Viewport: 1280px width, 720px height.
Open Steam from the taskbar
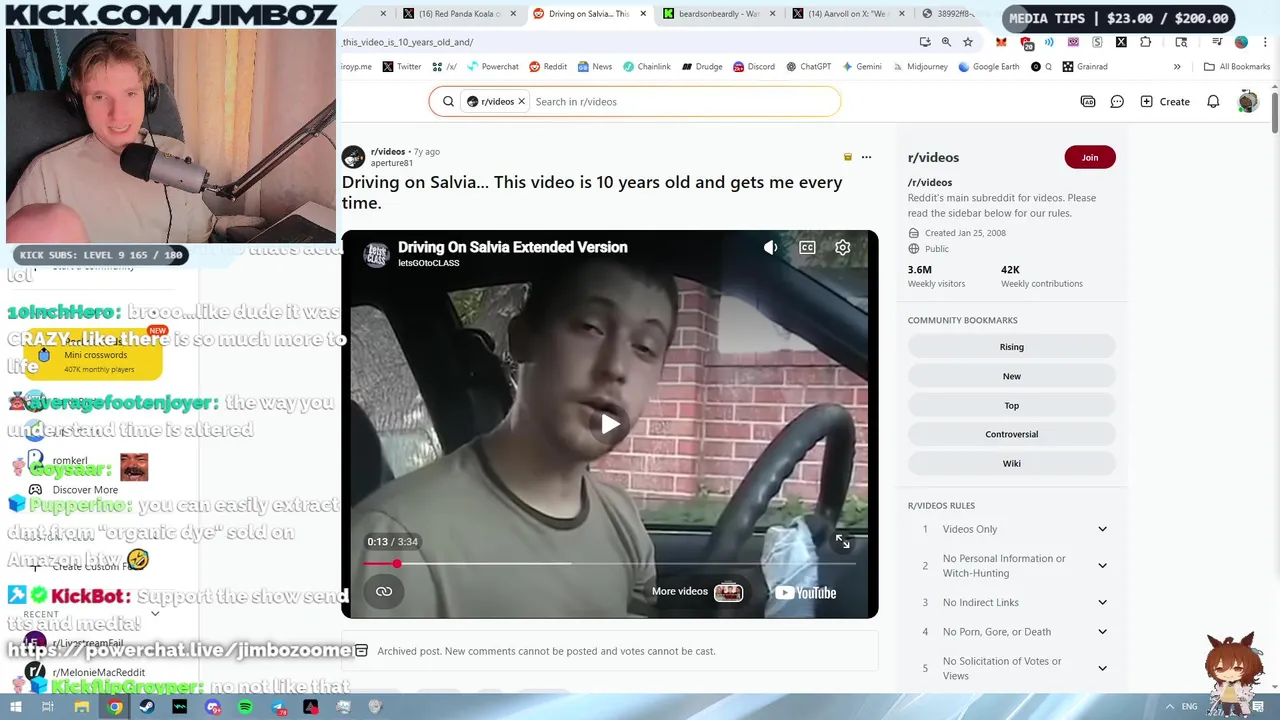tap(147, 707)
